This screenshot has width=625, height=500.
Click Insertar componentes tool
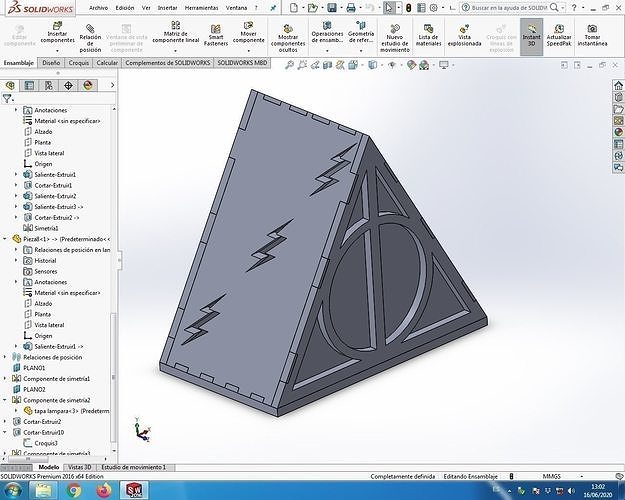57,33
